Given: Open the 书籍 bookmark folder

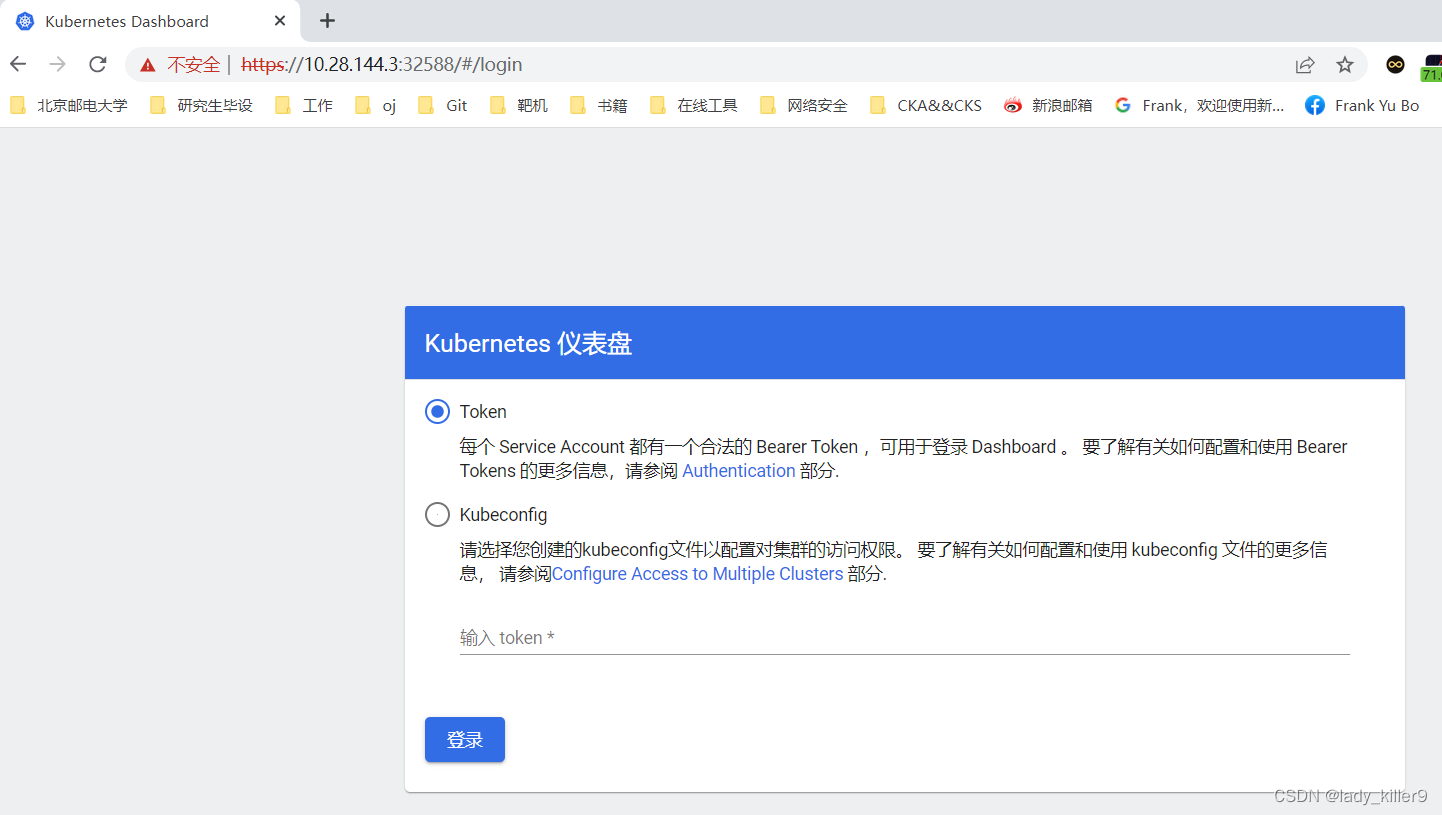Looking at the screenshot, I should point(599,105).
